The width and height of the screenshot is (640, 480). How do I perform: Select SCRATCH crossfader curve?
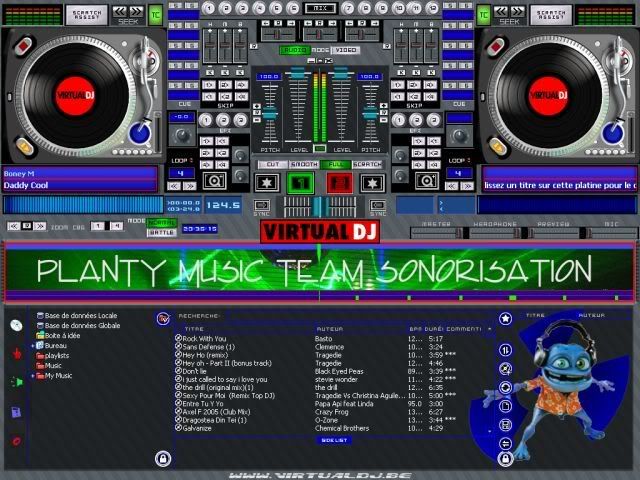coord(367,164)
